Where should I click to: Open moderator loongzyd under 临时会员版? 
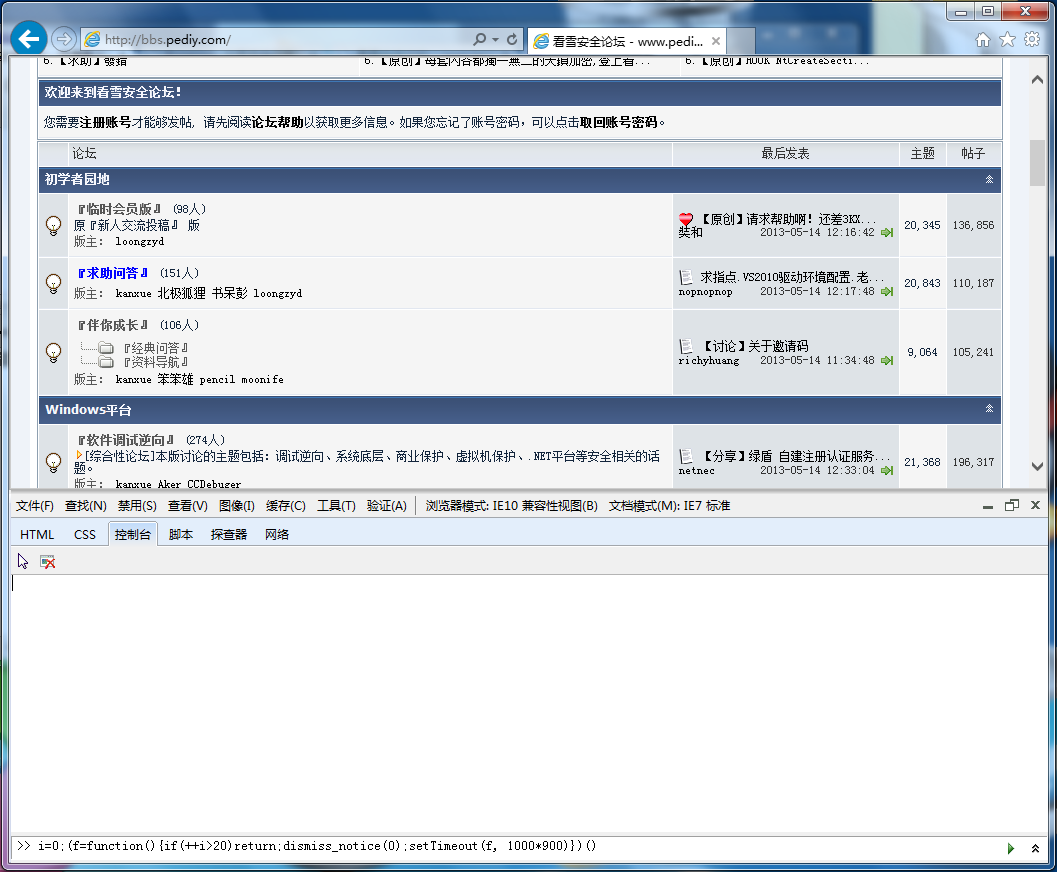tap(140, 241)
